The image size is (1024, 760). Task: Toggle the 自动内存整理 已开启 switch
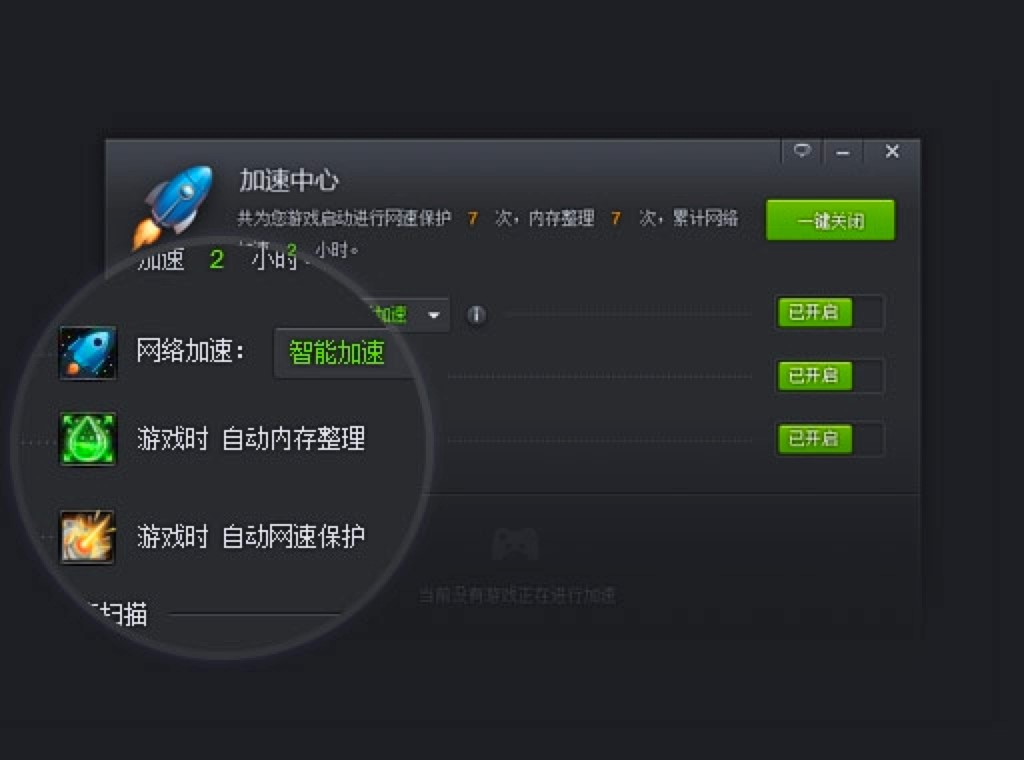[829, 375]
